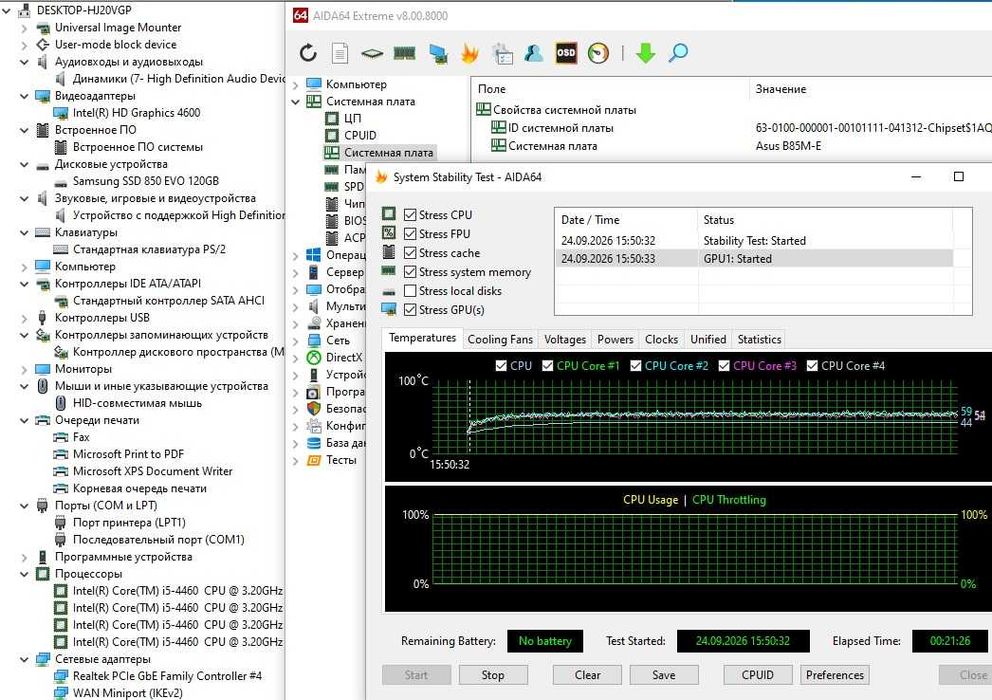Click the Stop button
This screenshot has width=992, height=700.
click(493, 675)
